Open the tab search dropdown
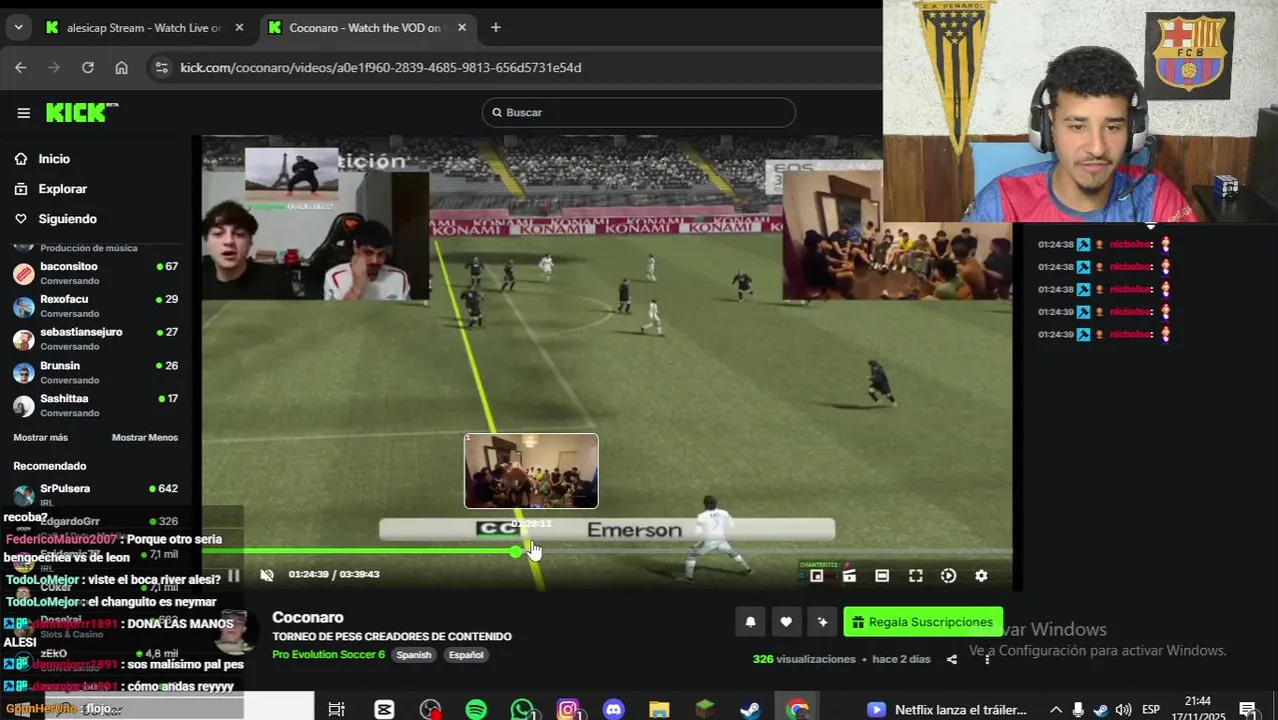Viewport: 1278px width, 720px height. tap(18, 28)
